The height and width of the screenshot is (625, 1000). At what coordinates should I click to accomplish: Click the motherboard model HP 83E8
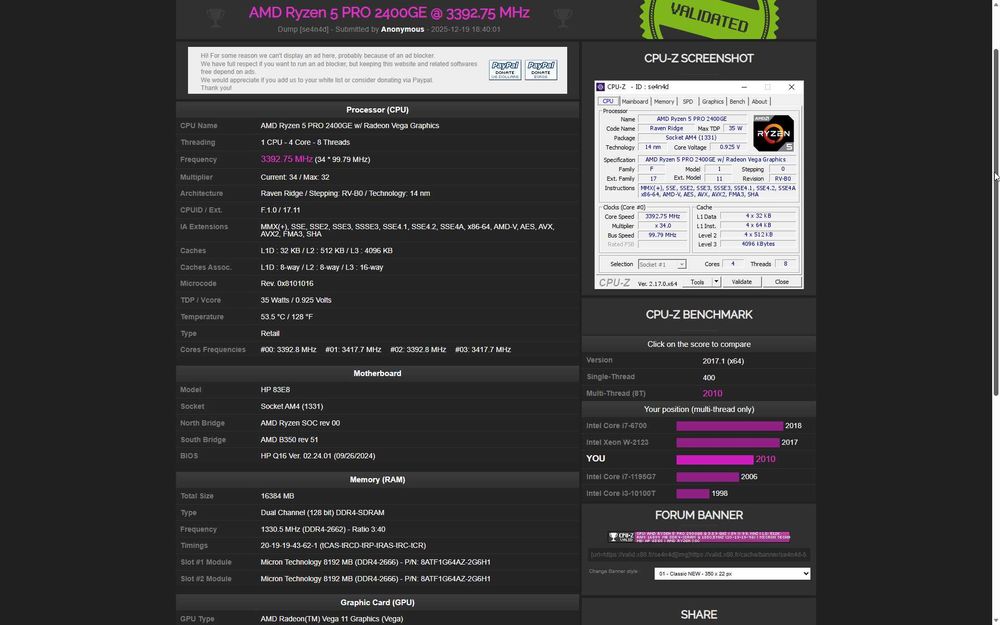pos(275,390)
